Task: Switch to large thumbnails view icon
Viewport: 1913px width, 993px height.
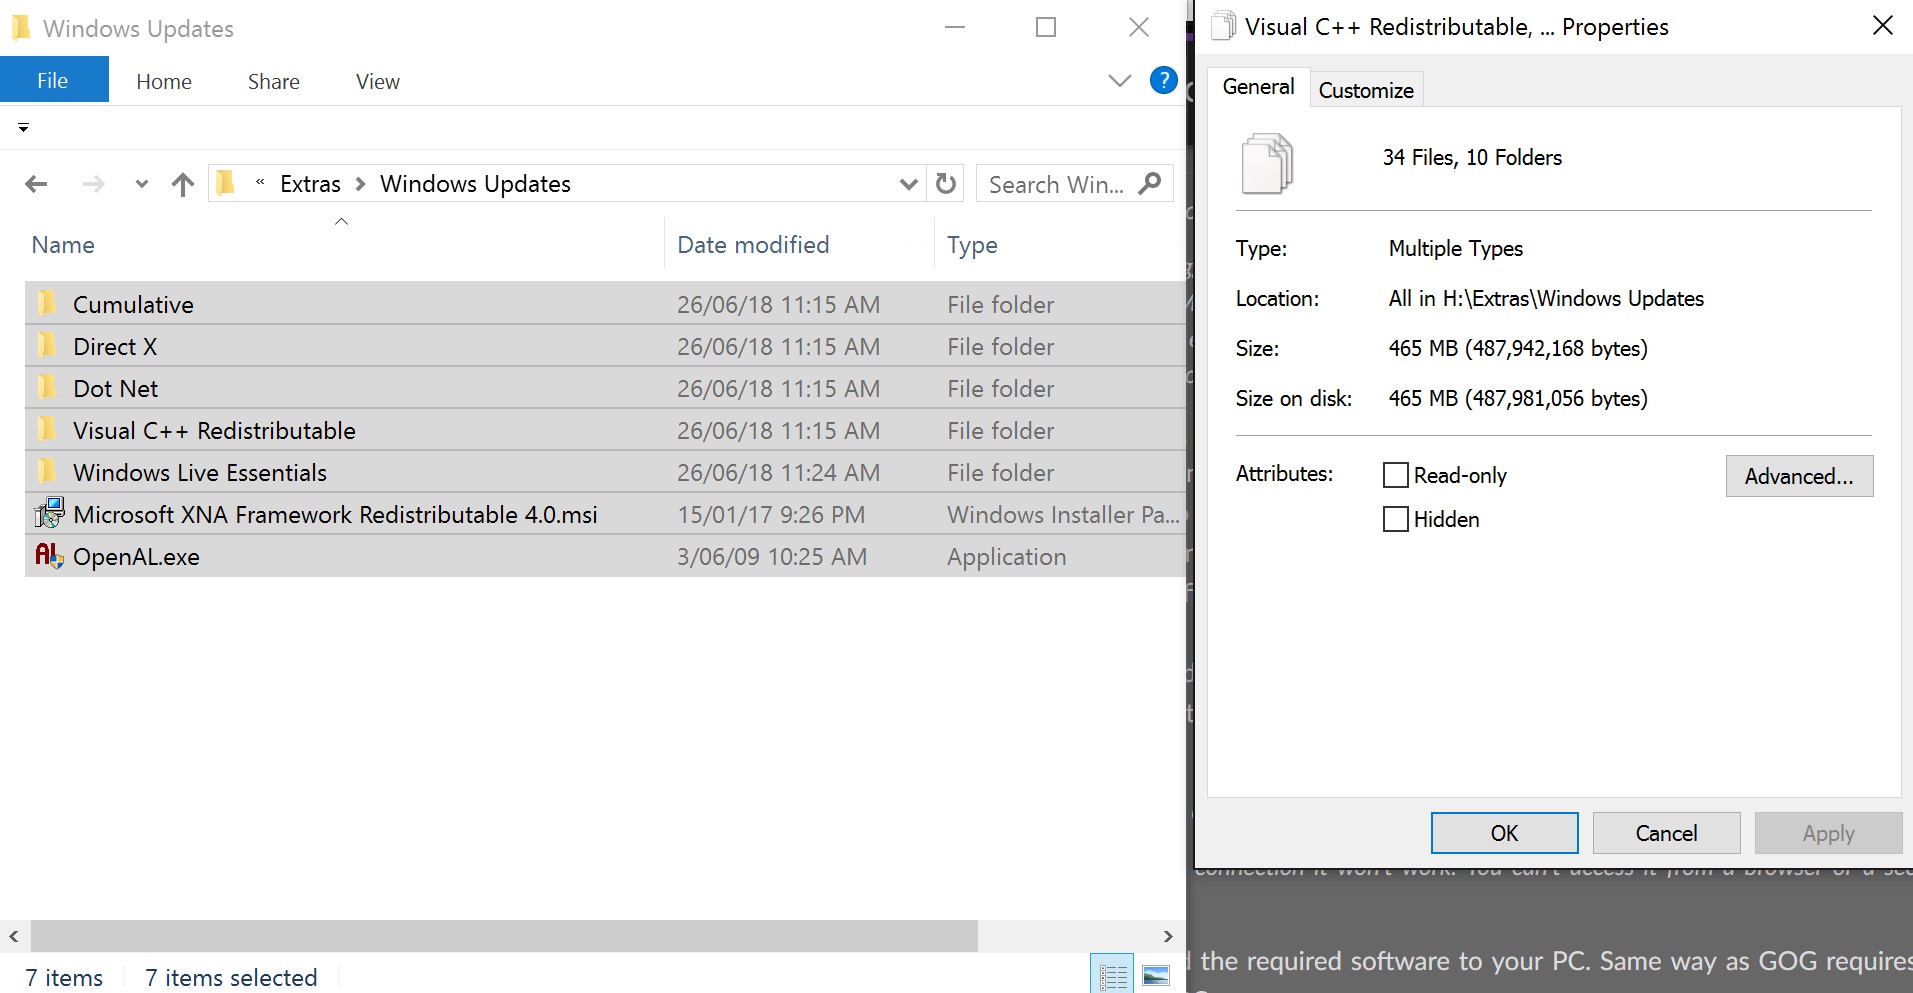Action: (x=1156, y=975)
